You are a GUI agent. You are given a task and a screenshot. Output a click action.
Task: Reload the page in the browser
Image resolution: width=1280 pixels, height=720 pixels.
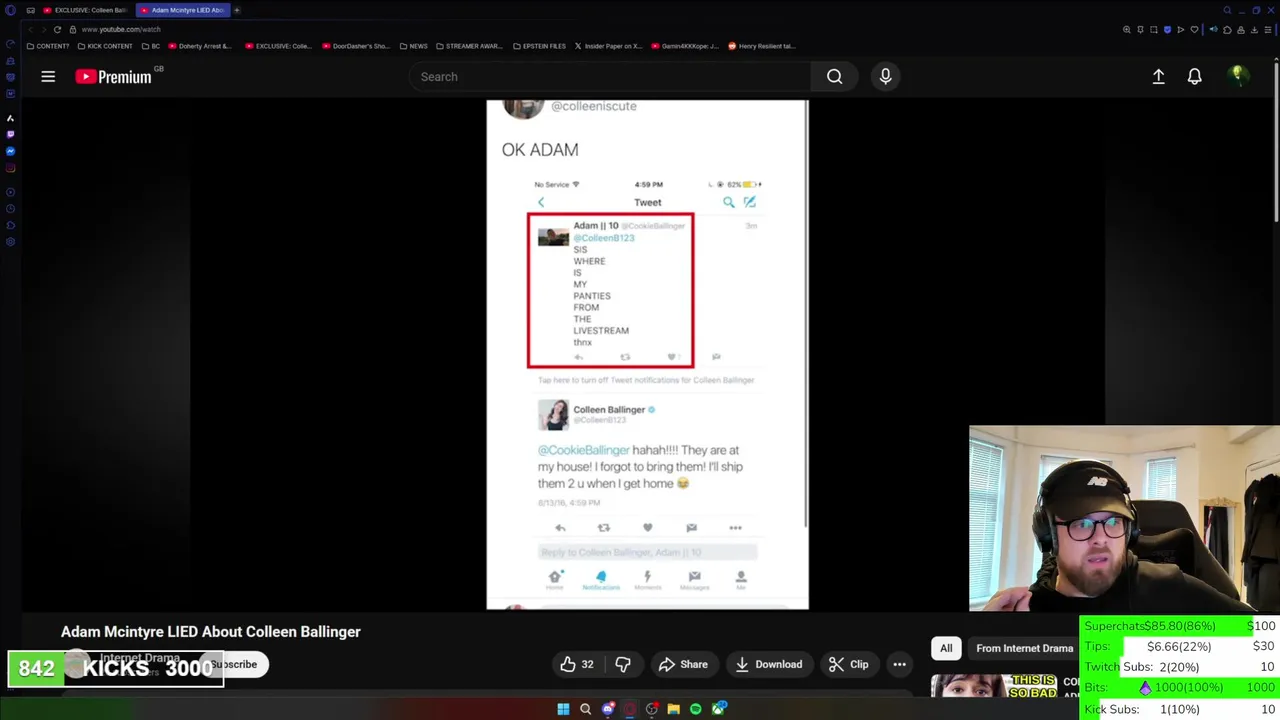(x=57, y=30)
